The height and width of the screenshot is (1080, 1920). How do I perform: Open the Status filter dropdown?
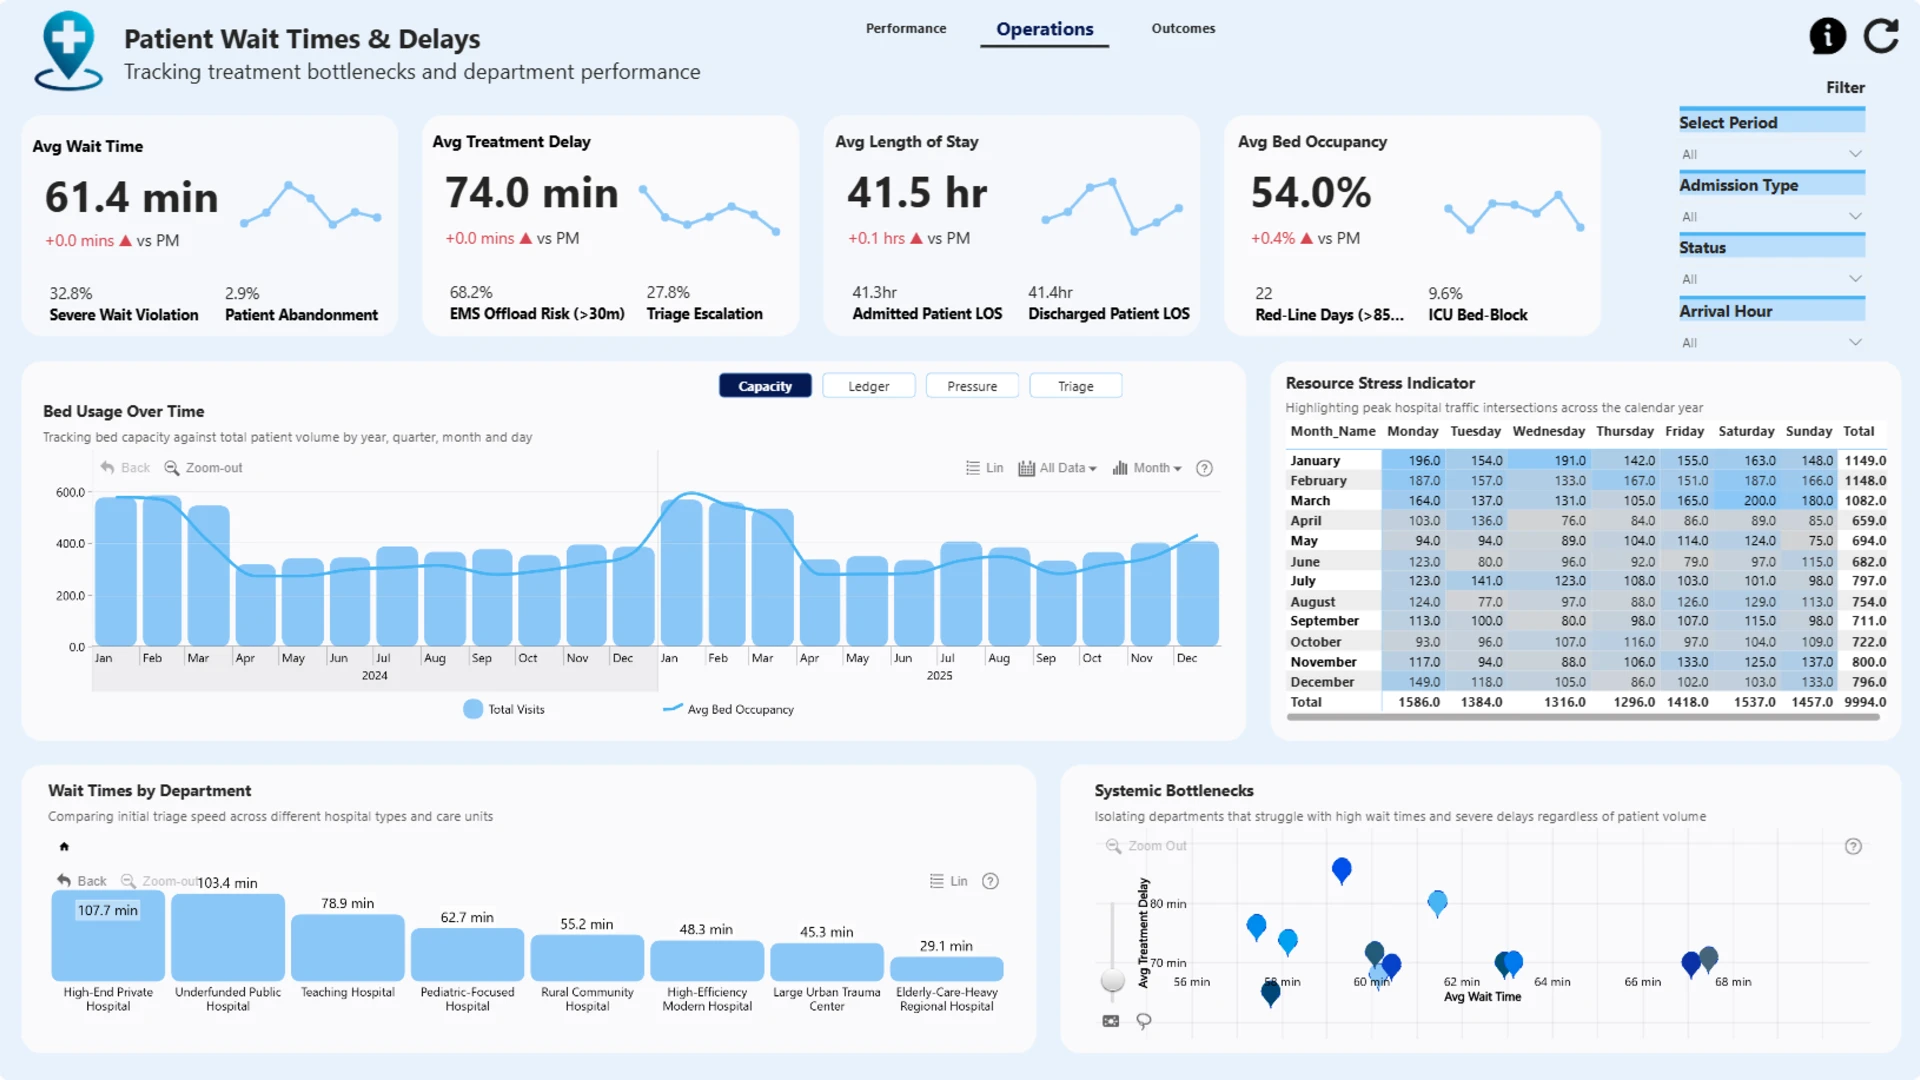[x=1772, y=279]
